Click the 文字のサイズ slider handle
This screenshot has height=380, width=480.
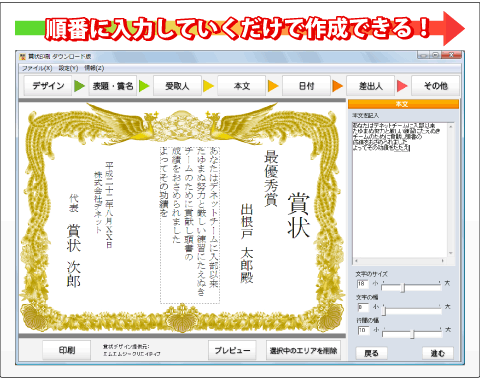[x=403, y=288]
